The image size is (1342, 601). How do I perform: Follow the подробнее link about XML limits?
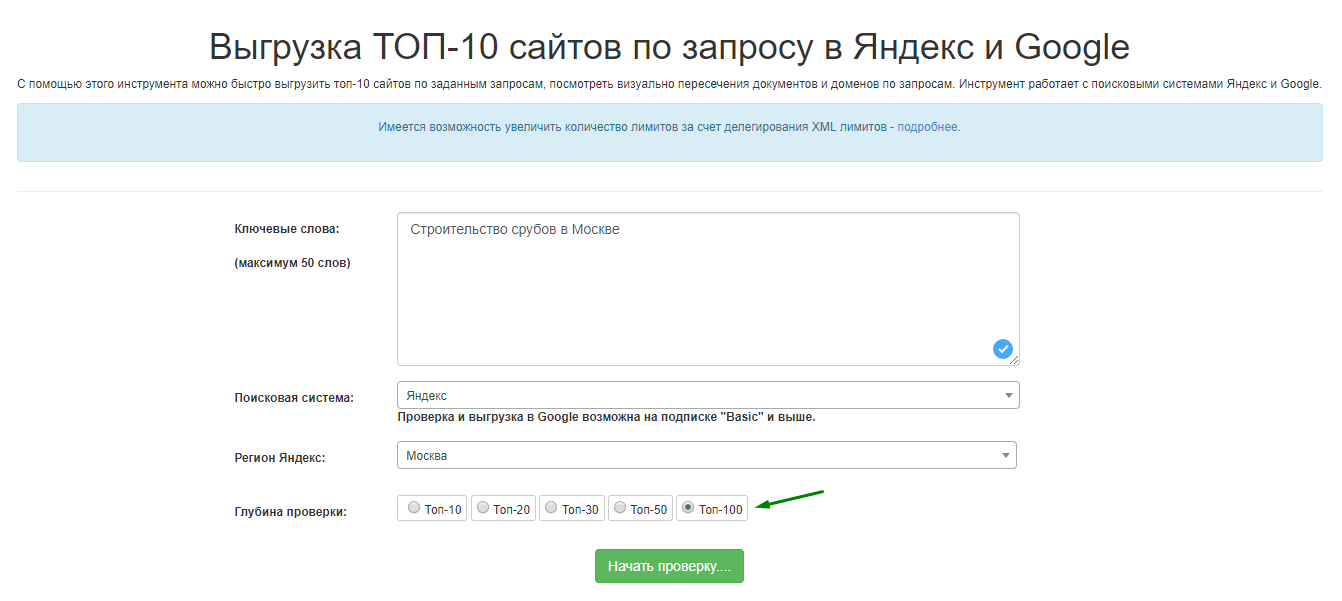(x=928, y=127)
